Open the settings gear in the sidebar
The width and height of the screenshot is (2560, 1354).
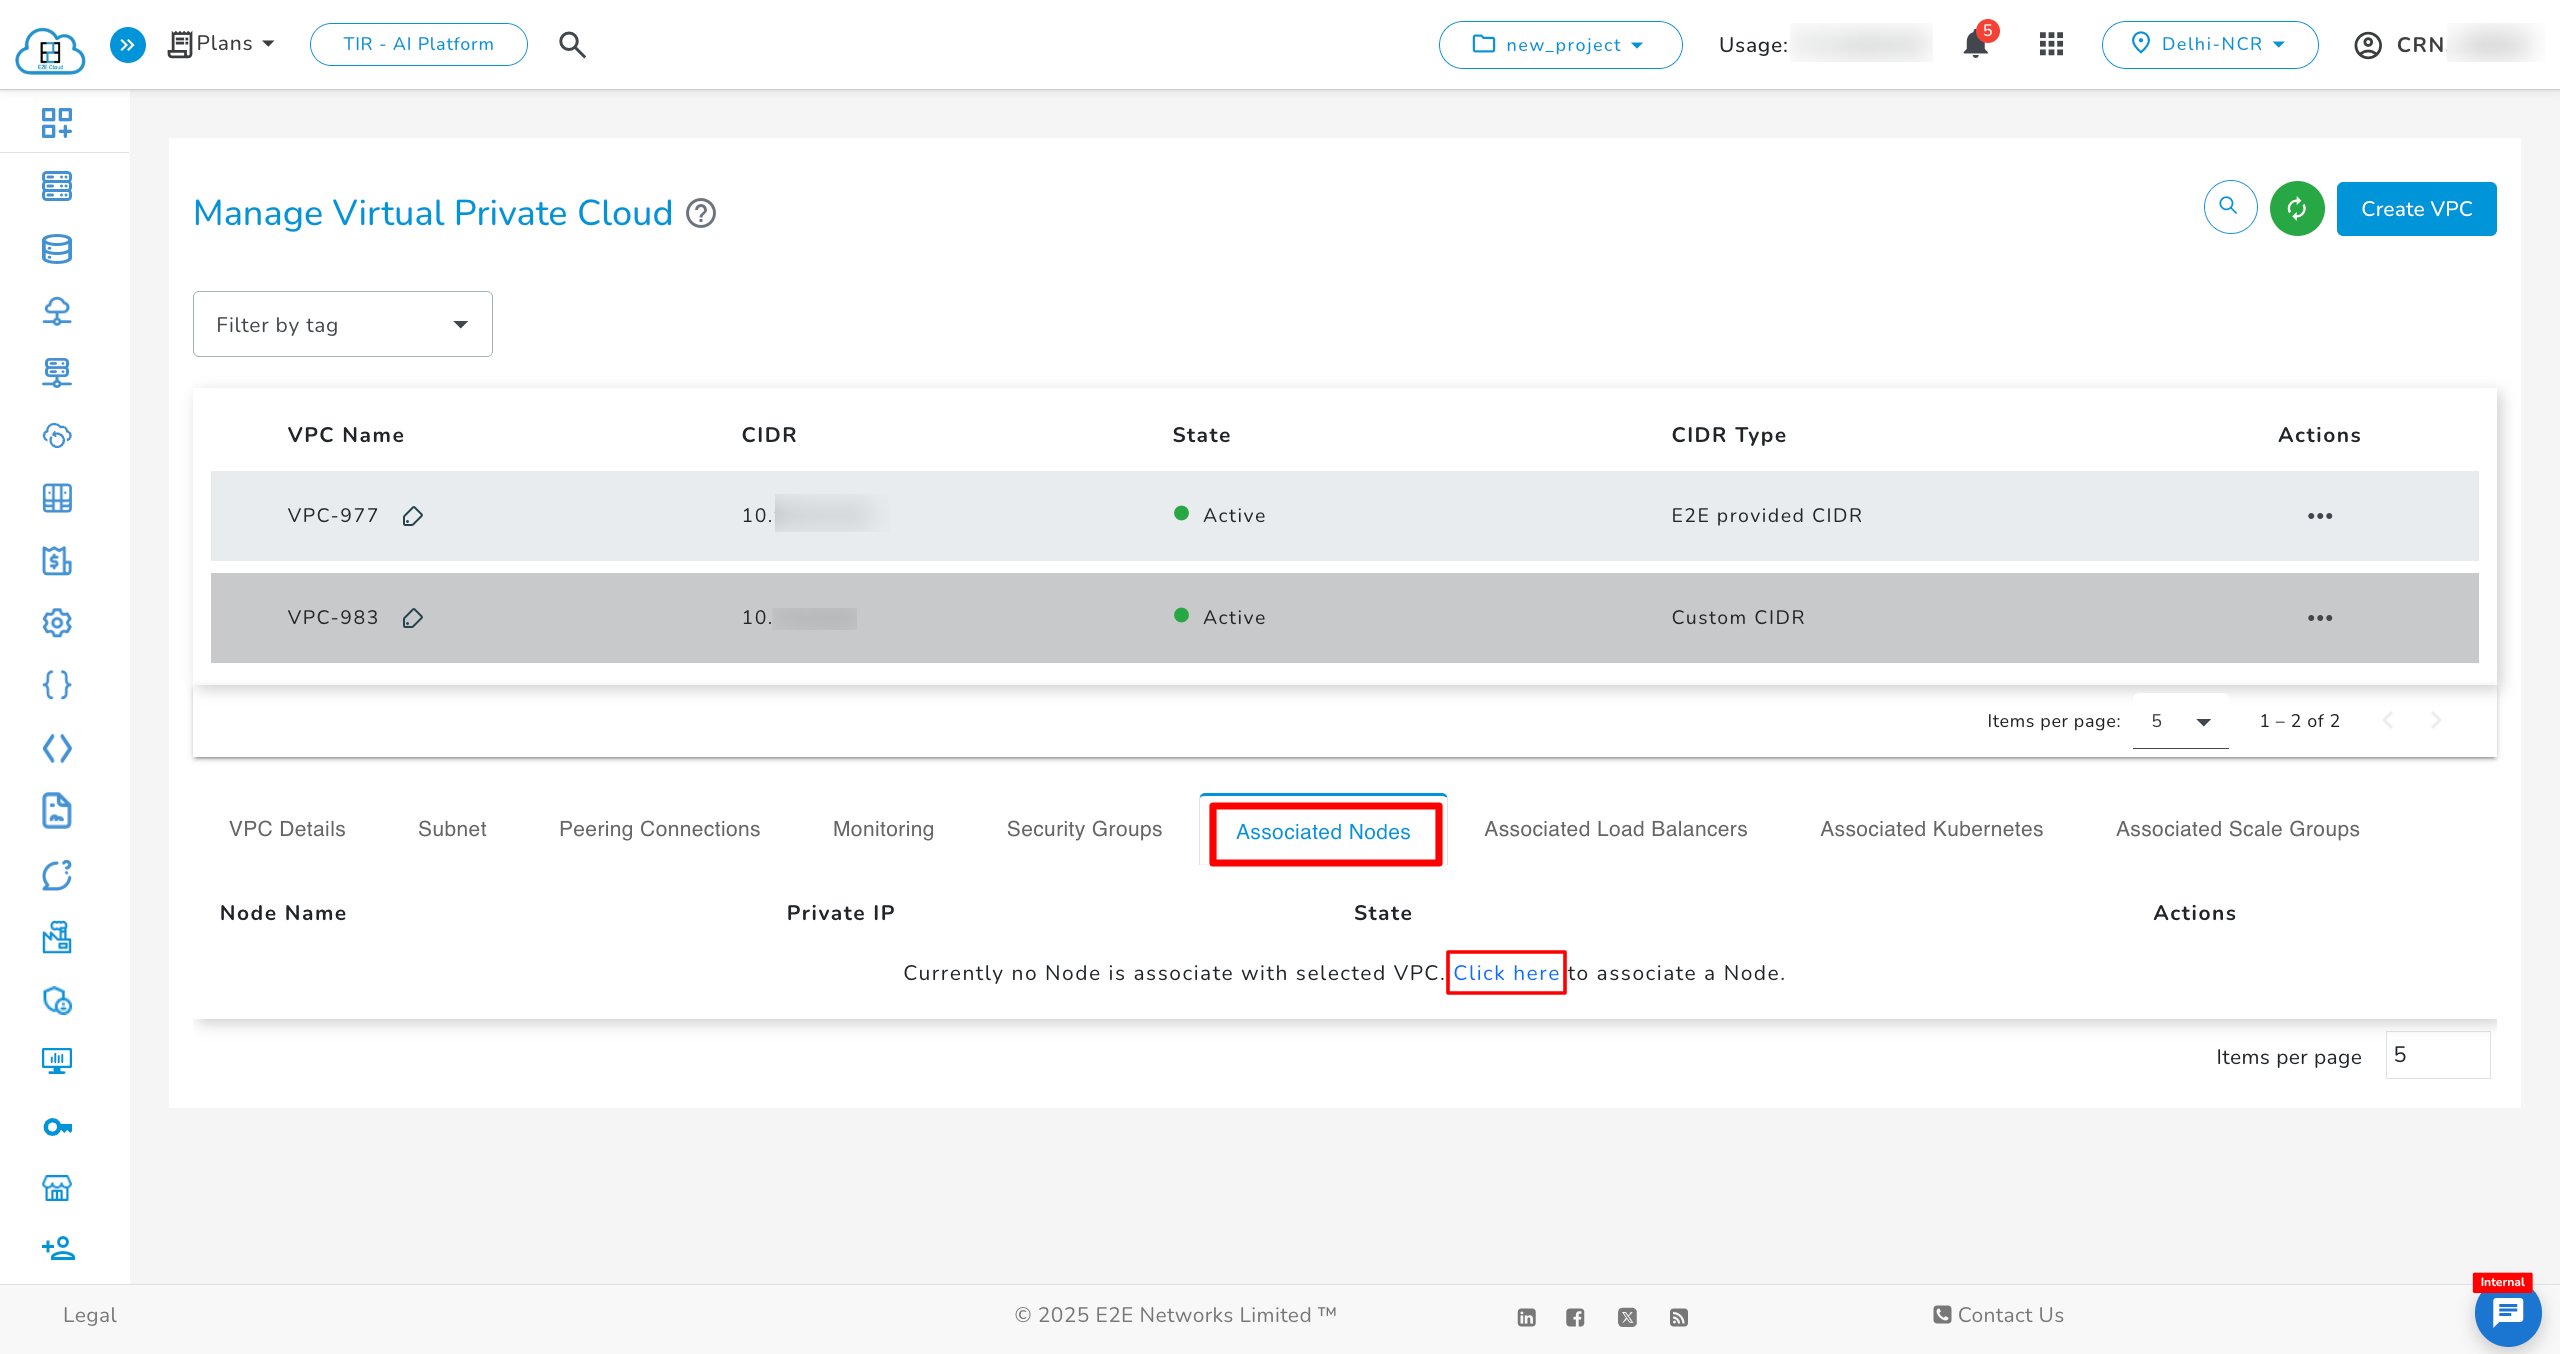coord(57,622)
